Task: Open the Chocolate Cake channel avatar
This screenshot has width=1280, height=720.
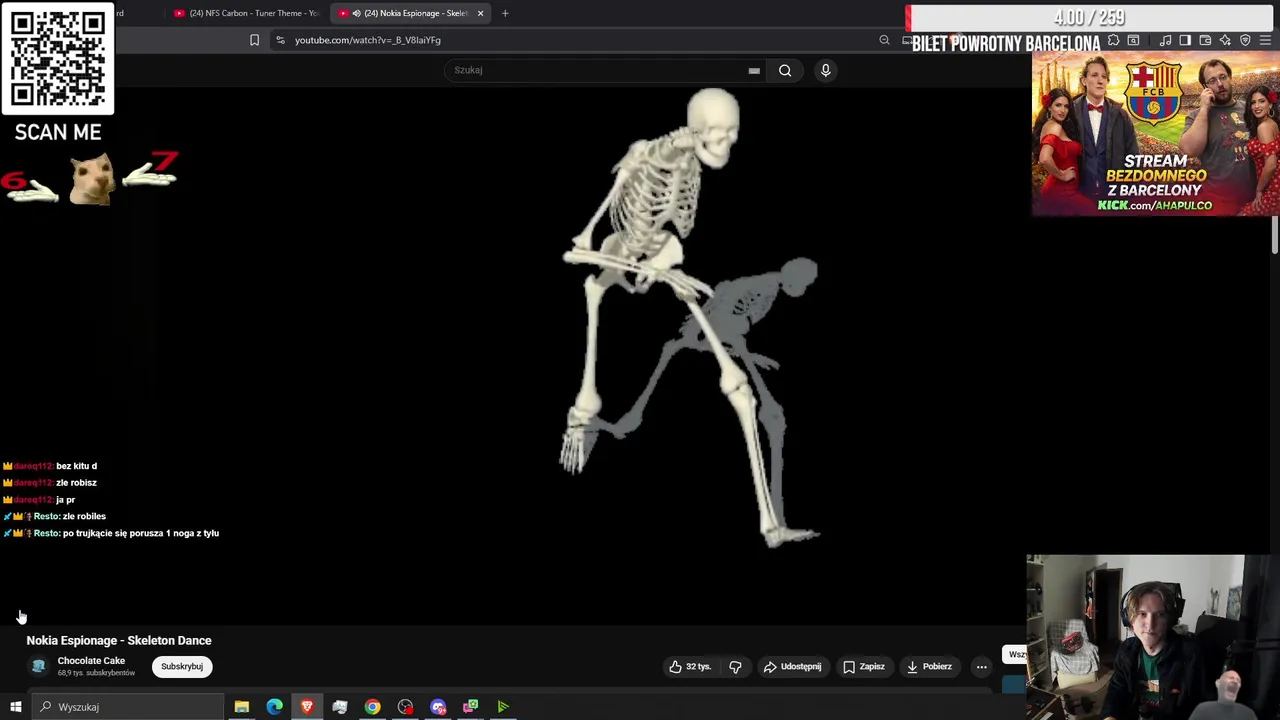Action: coord(38,666)
